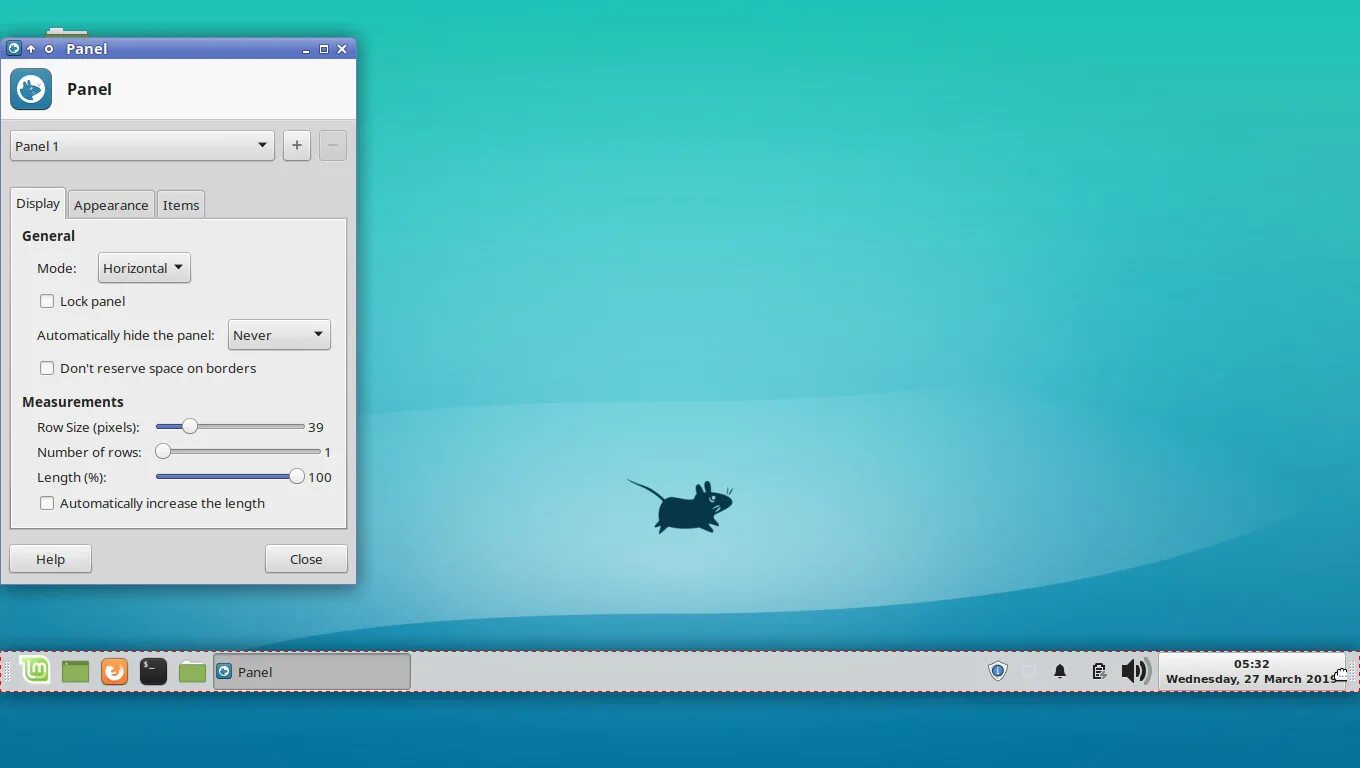The height and width of the screenshot is (768, 1360).
Task: Minimize the Panel preferences window
Action: (x=305, y=48)
